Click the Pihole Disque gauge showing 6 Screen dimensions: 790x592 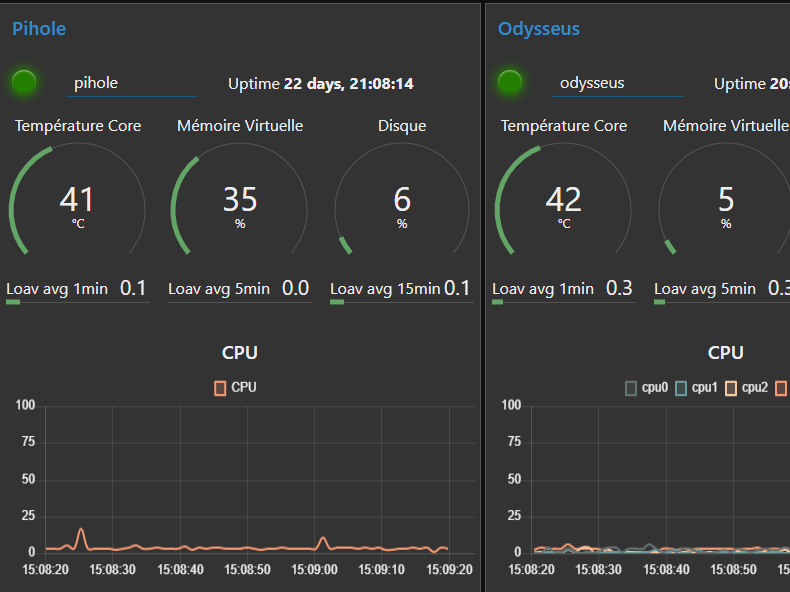pyautogui.click(x=402, y=199)
